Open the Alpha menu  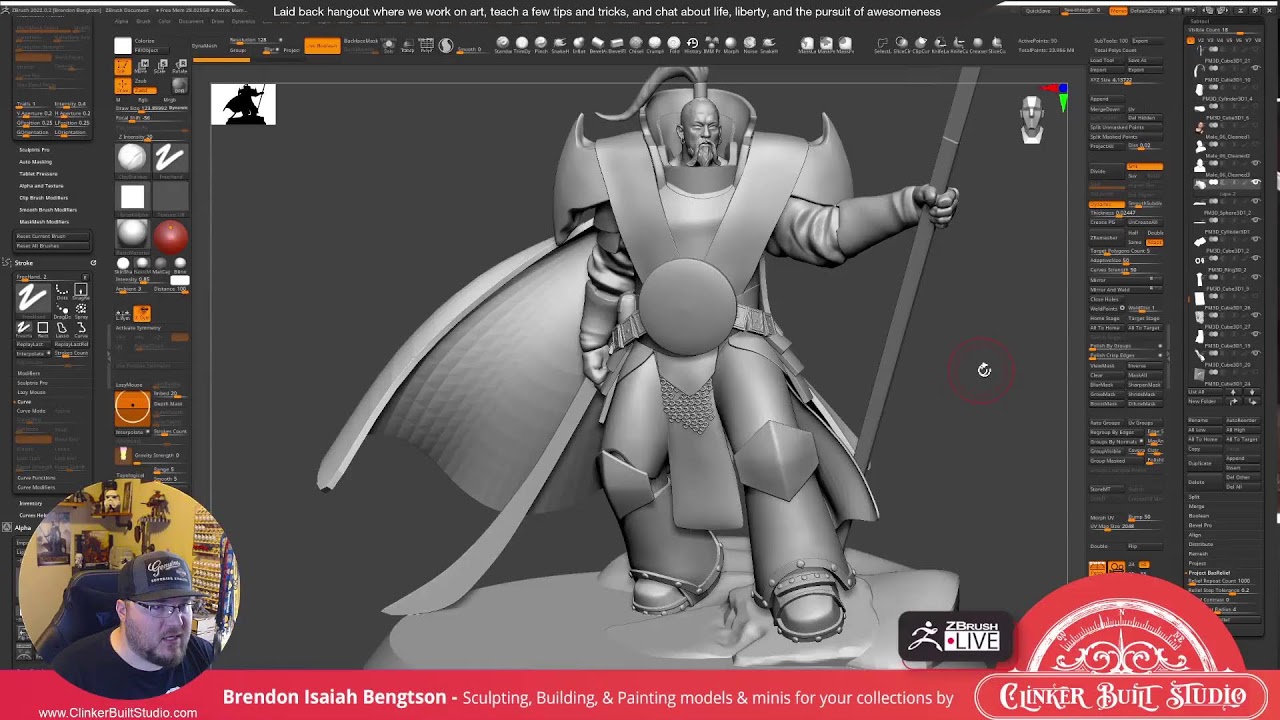[121, 21]
